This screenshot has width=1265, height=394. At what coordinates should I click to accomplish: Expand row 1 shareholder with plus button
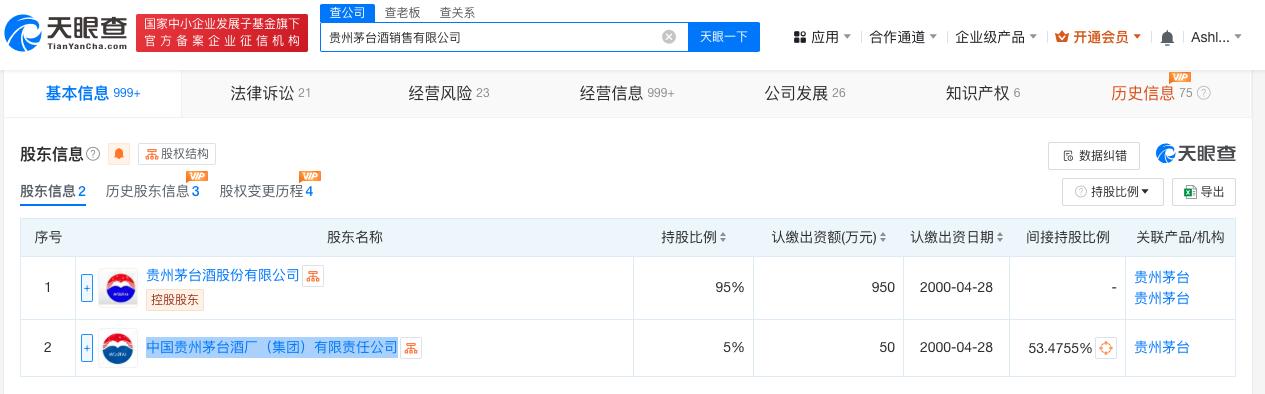point(87,288)
